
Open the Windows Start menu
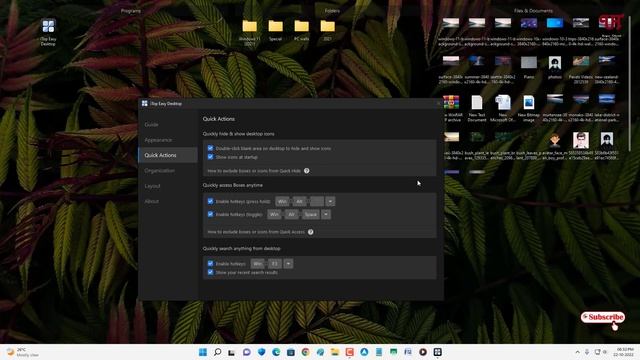click(203, 352)
